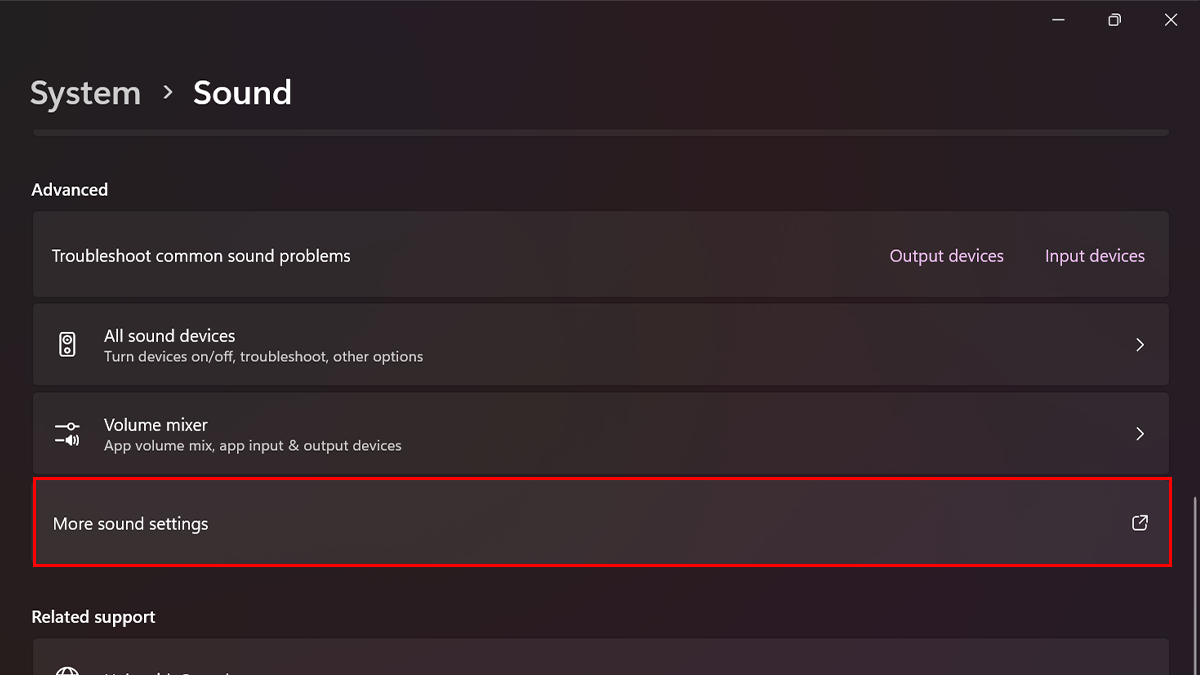Expand All sound devices using its chevron
Image resolution: width=1200 pixels, height=675 pixels.
click(x=1140, y=345)
